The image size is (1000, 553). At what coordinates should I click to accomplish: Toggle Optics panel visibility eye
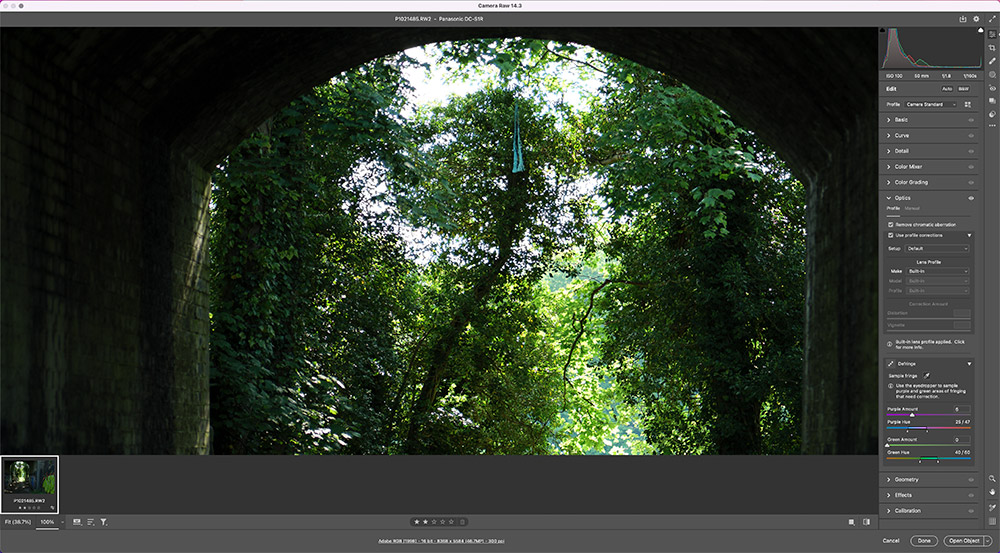coord(971,198)
